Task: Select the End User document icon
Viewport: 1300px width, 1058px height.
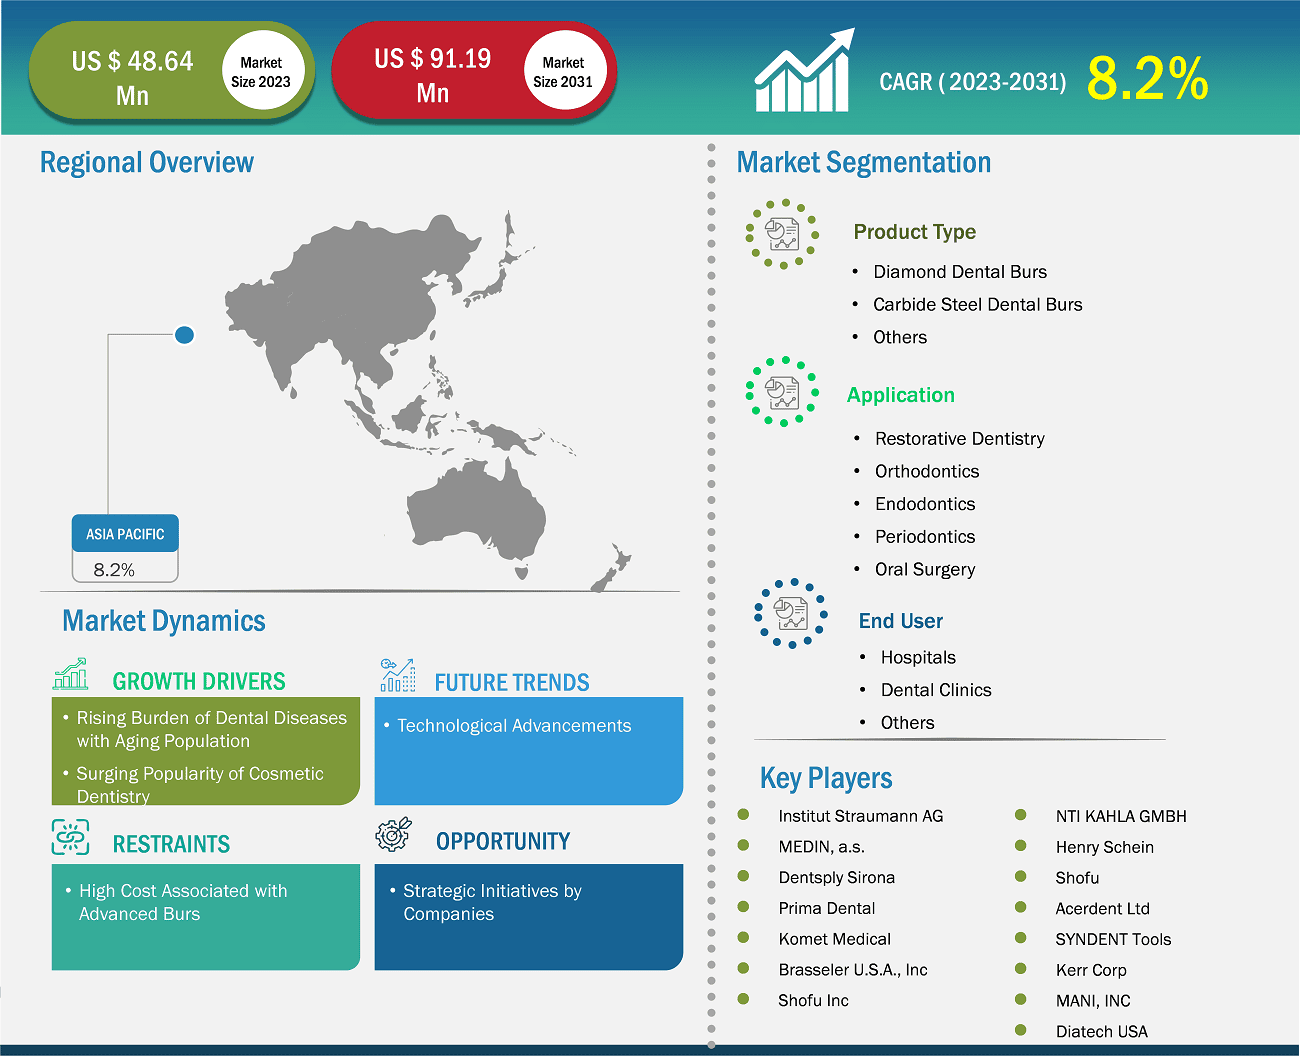Action: 791,613
